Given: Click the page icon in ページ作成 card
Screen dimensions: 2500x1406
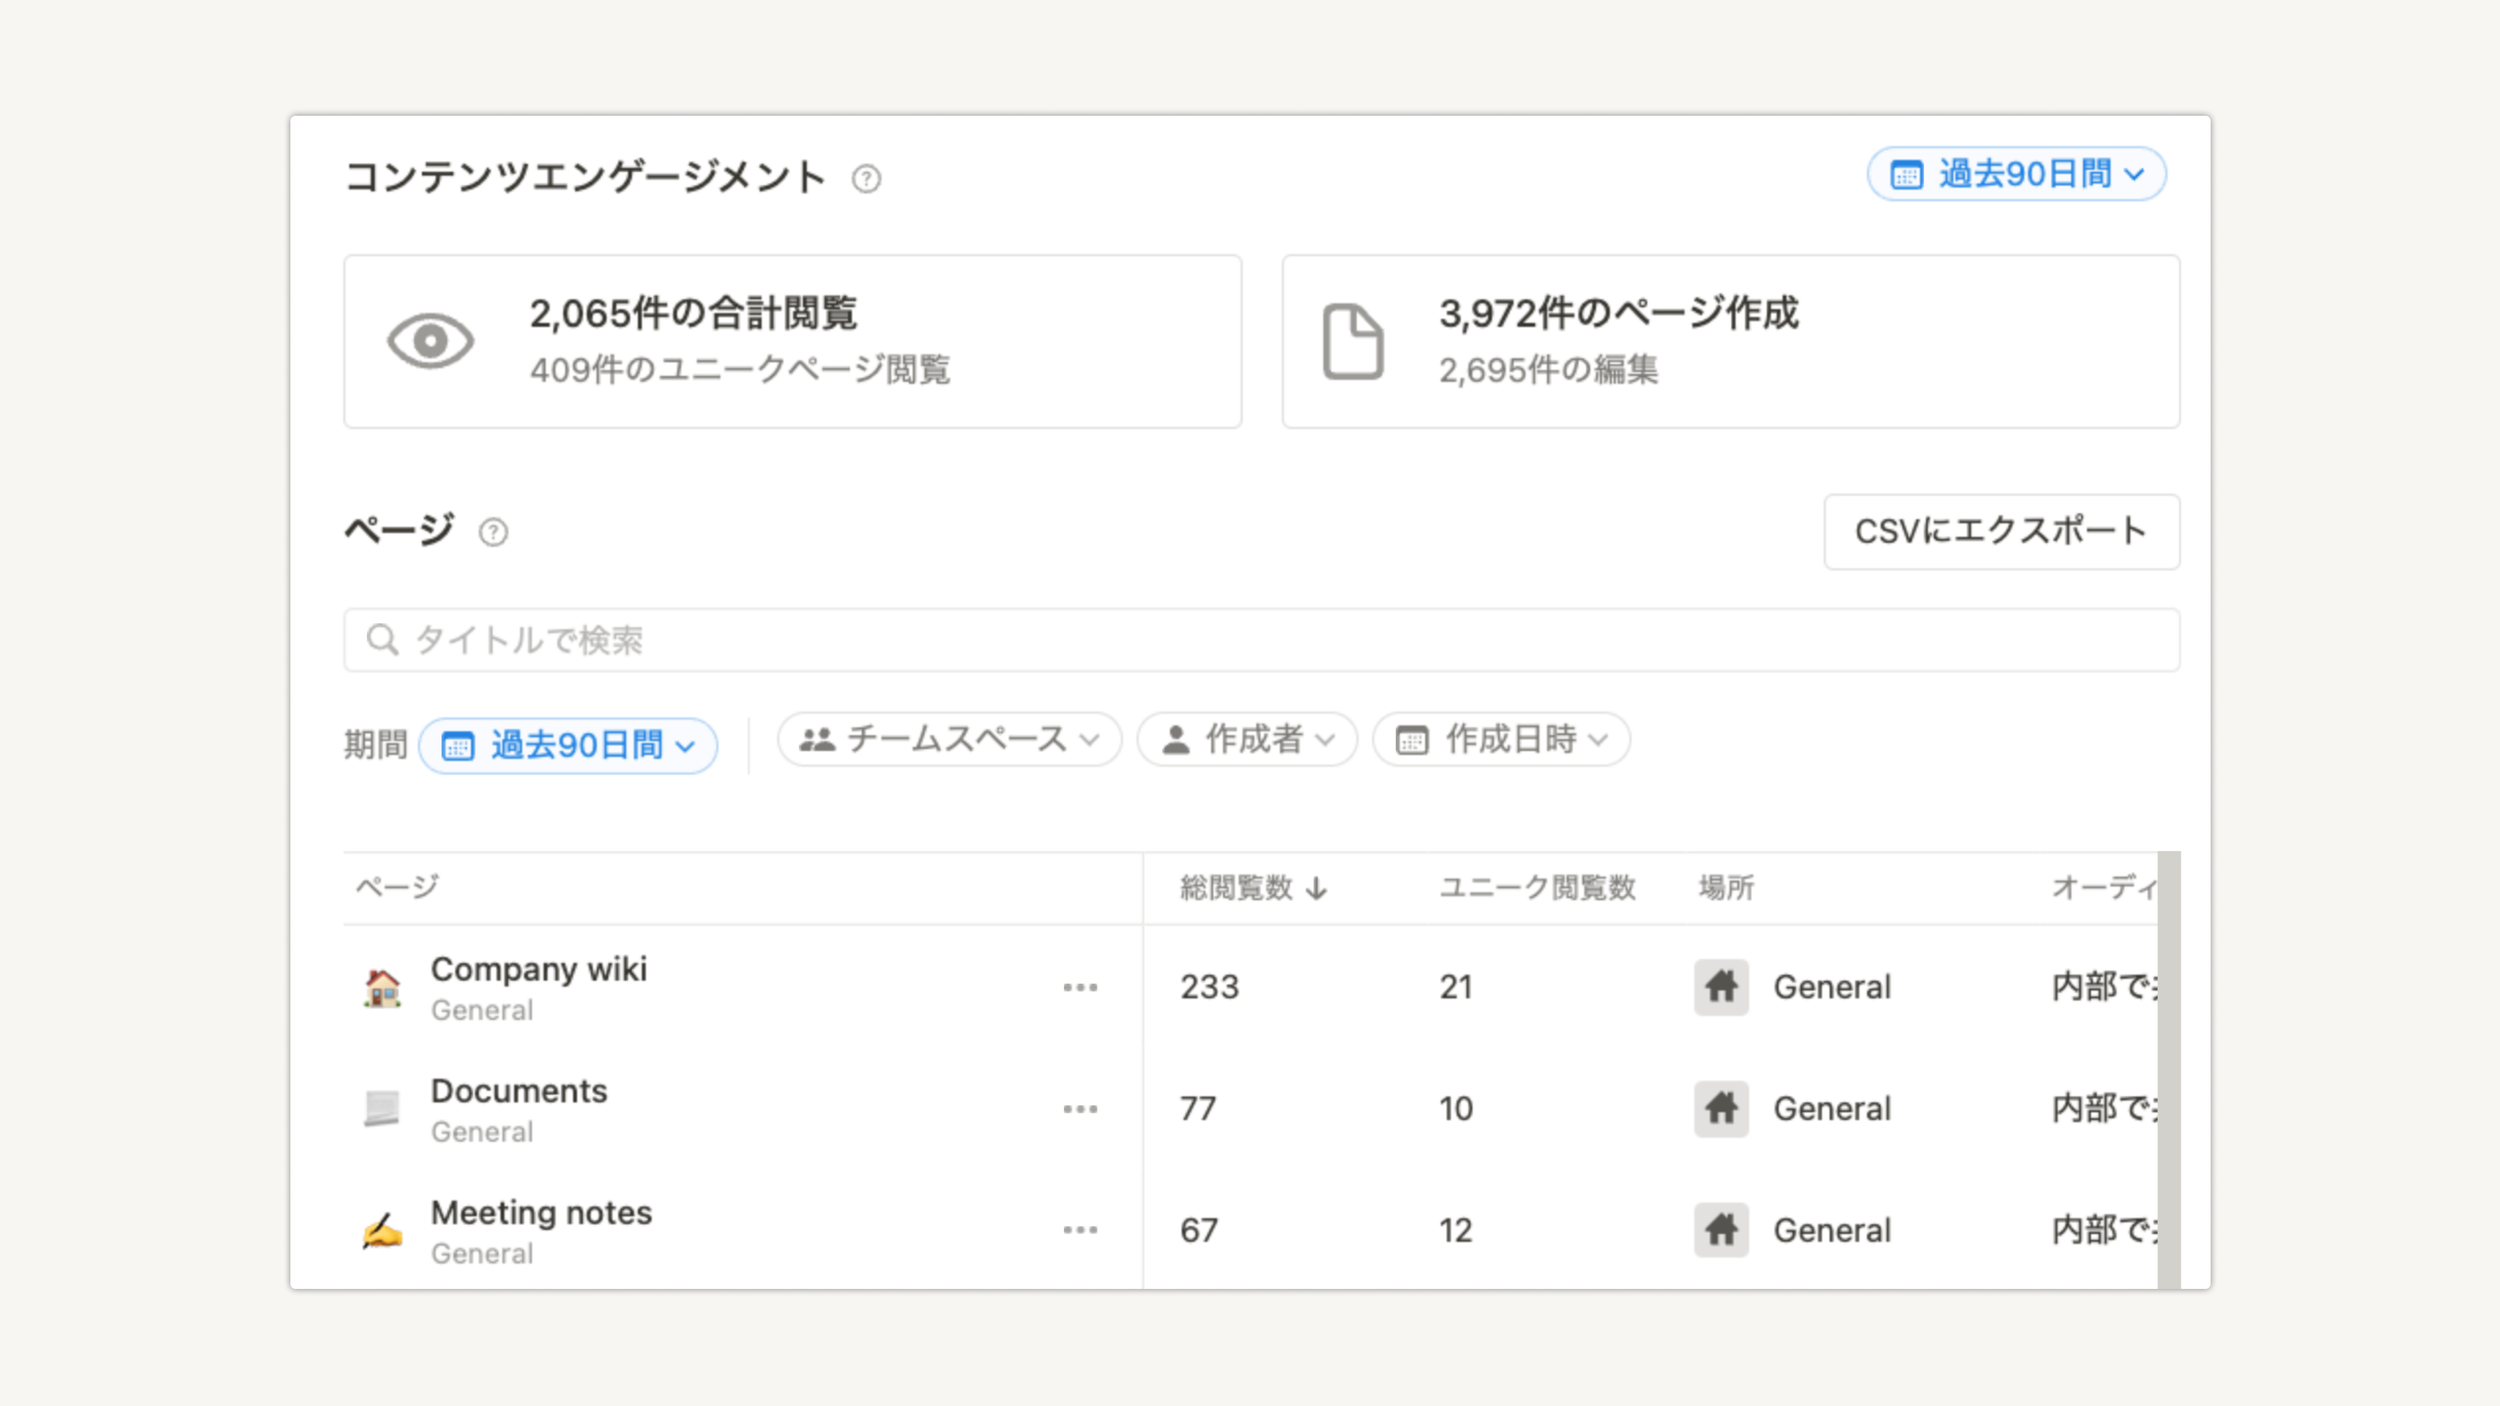Looking at the screenshot, I should 1353,341.
